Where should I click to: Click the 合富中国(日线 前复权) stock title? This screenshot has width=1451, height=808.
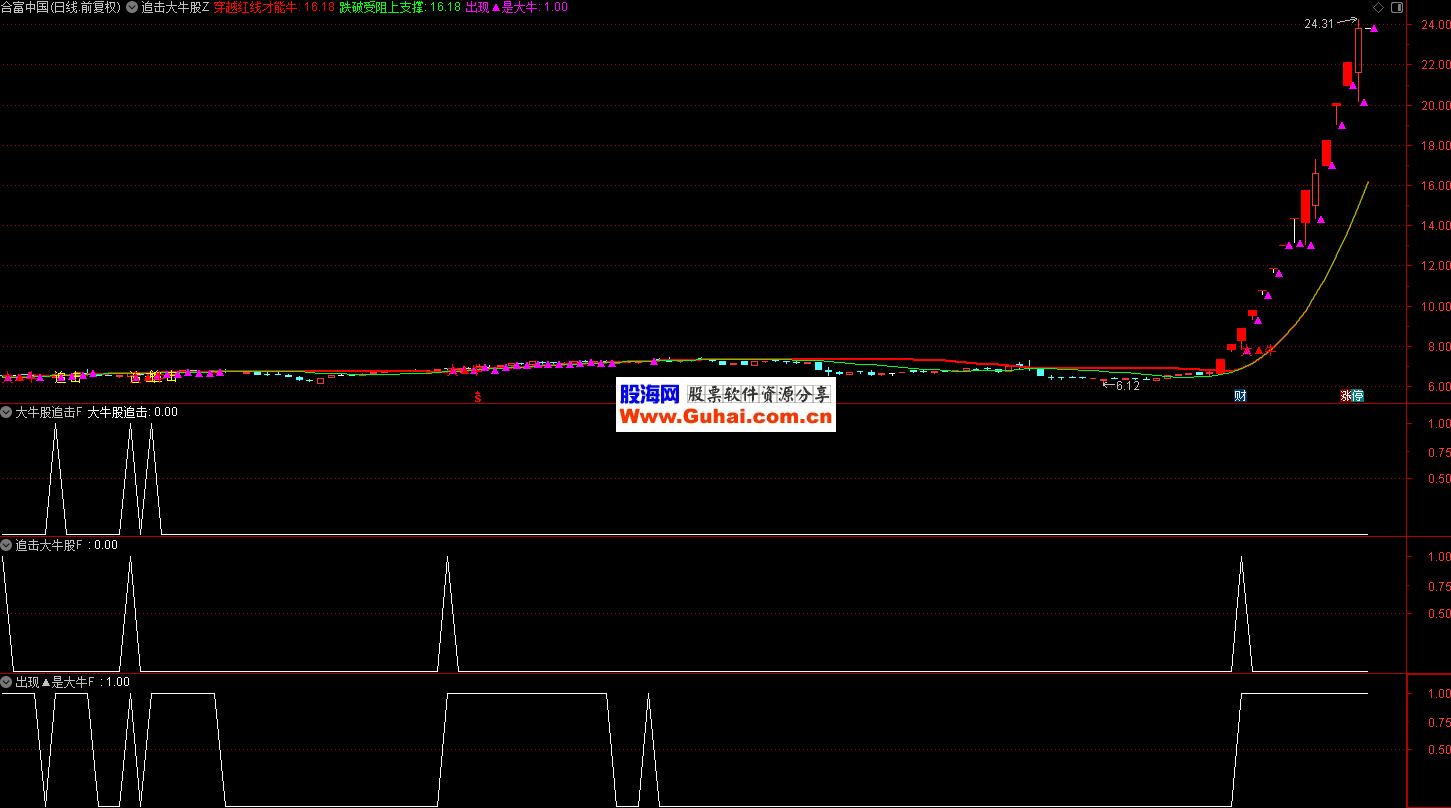[x=60, y=7]
